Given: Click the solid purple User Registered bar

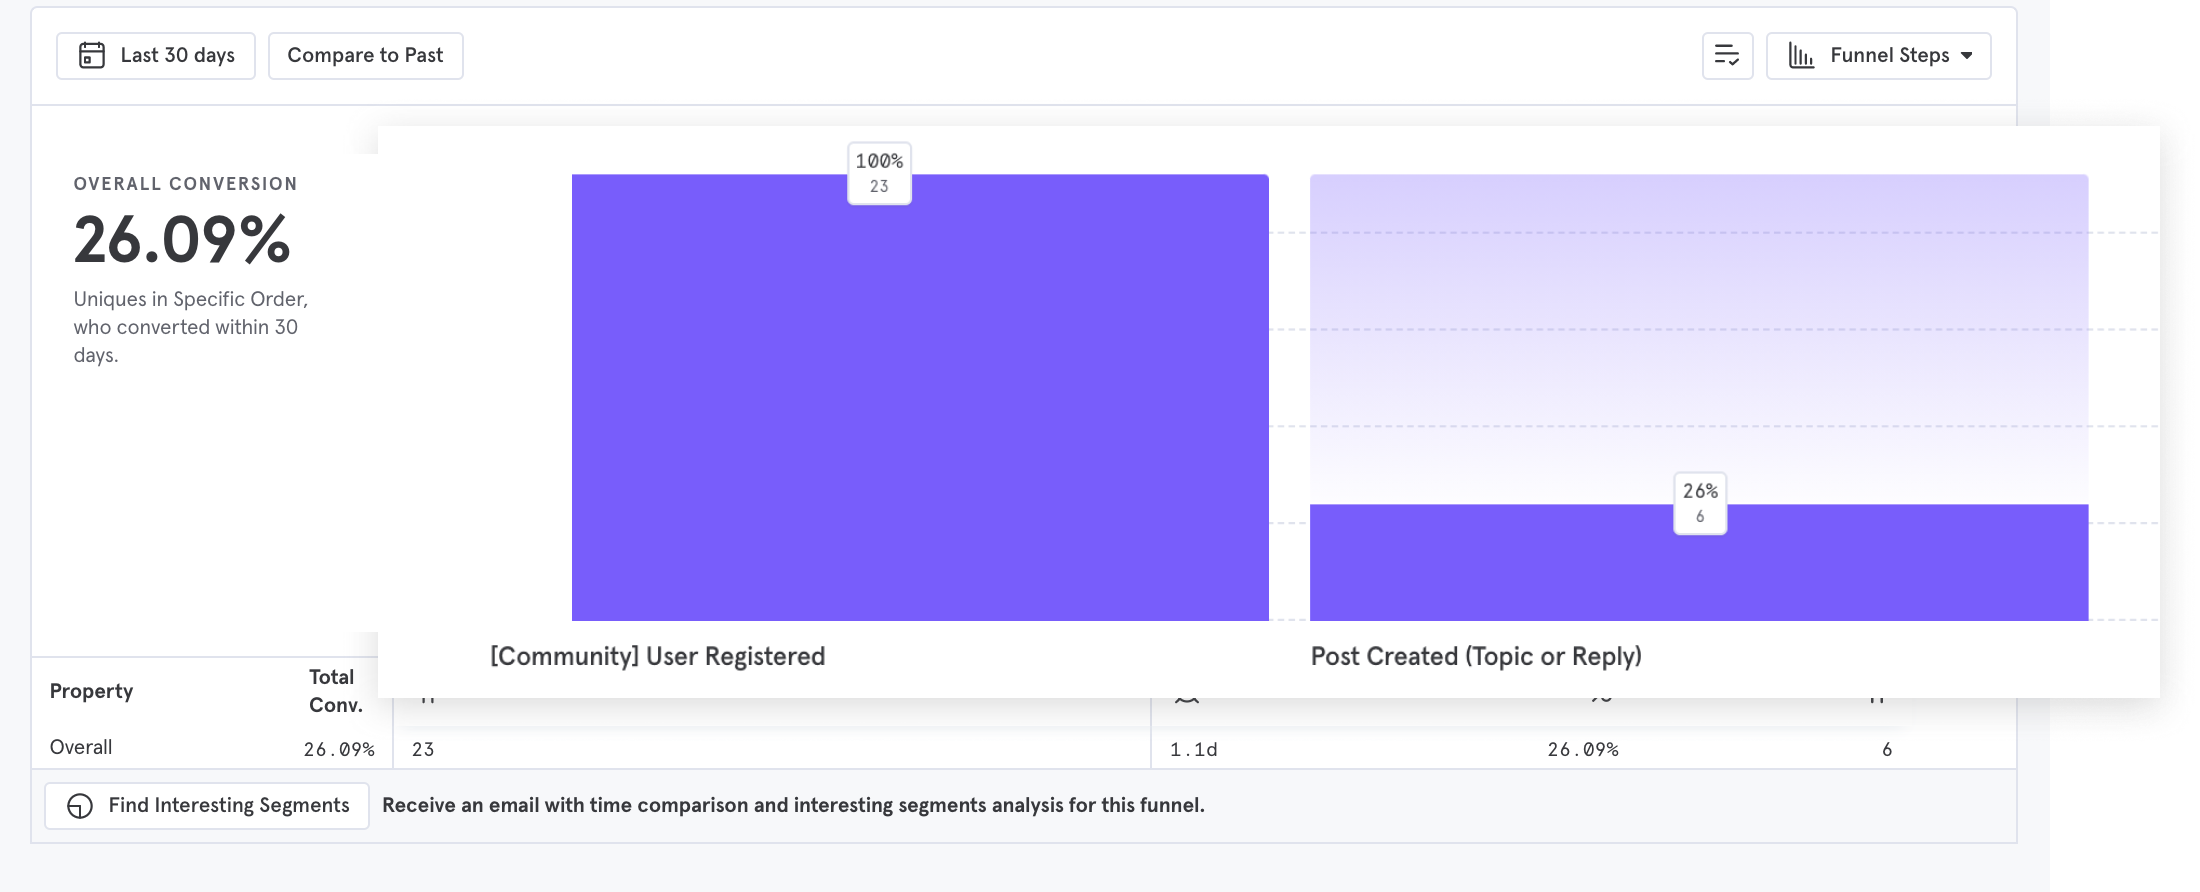Looking at the screenshot, I should pyautogui.click(x=920, y=398).
